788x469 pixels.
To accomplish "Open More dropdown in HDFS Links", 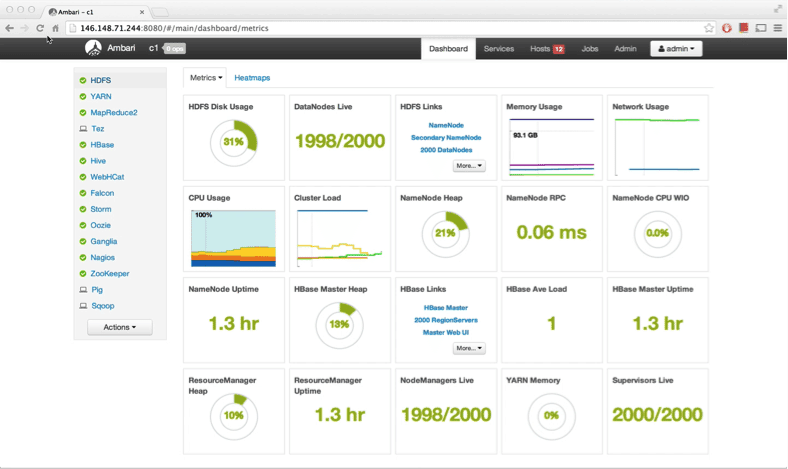I will click(468, 166).
